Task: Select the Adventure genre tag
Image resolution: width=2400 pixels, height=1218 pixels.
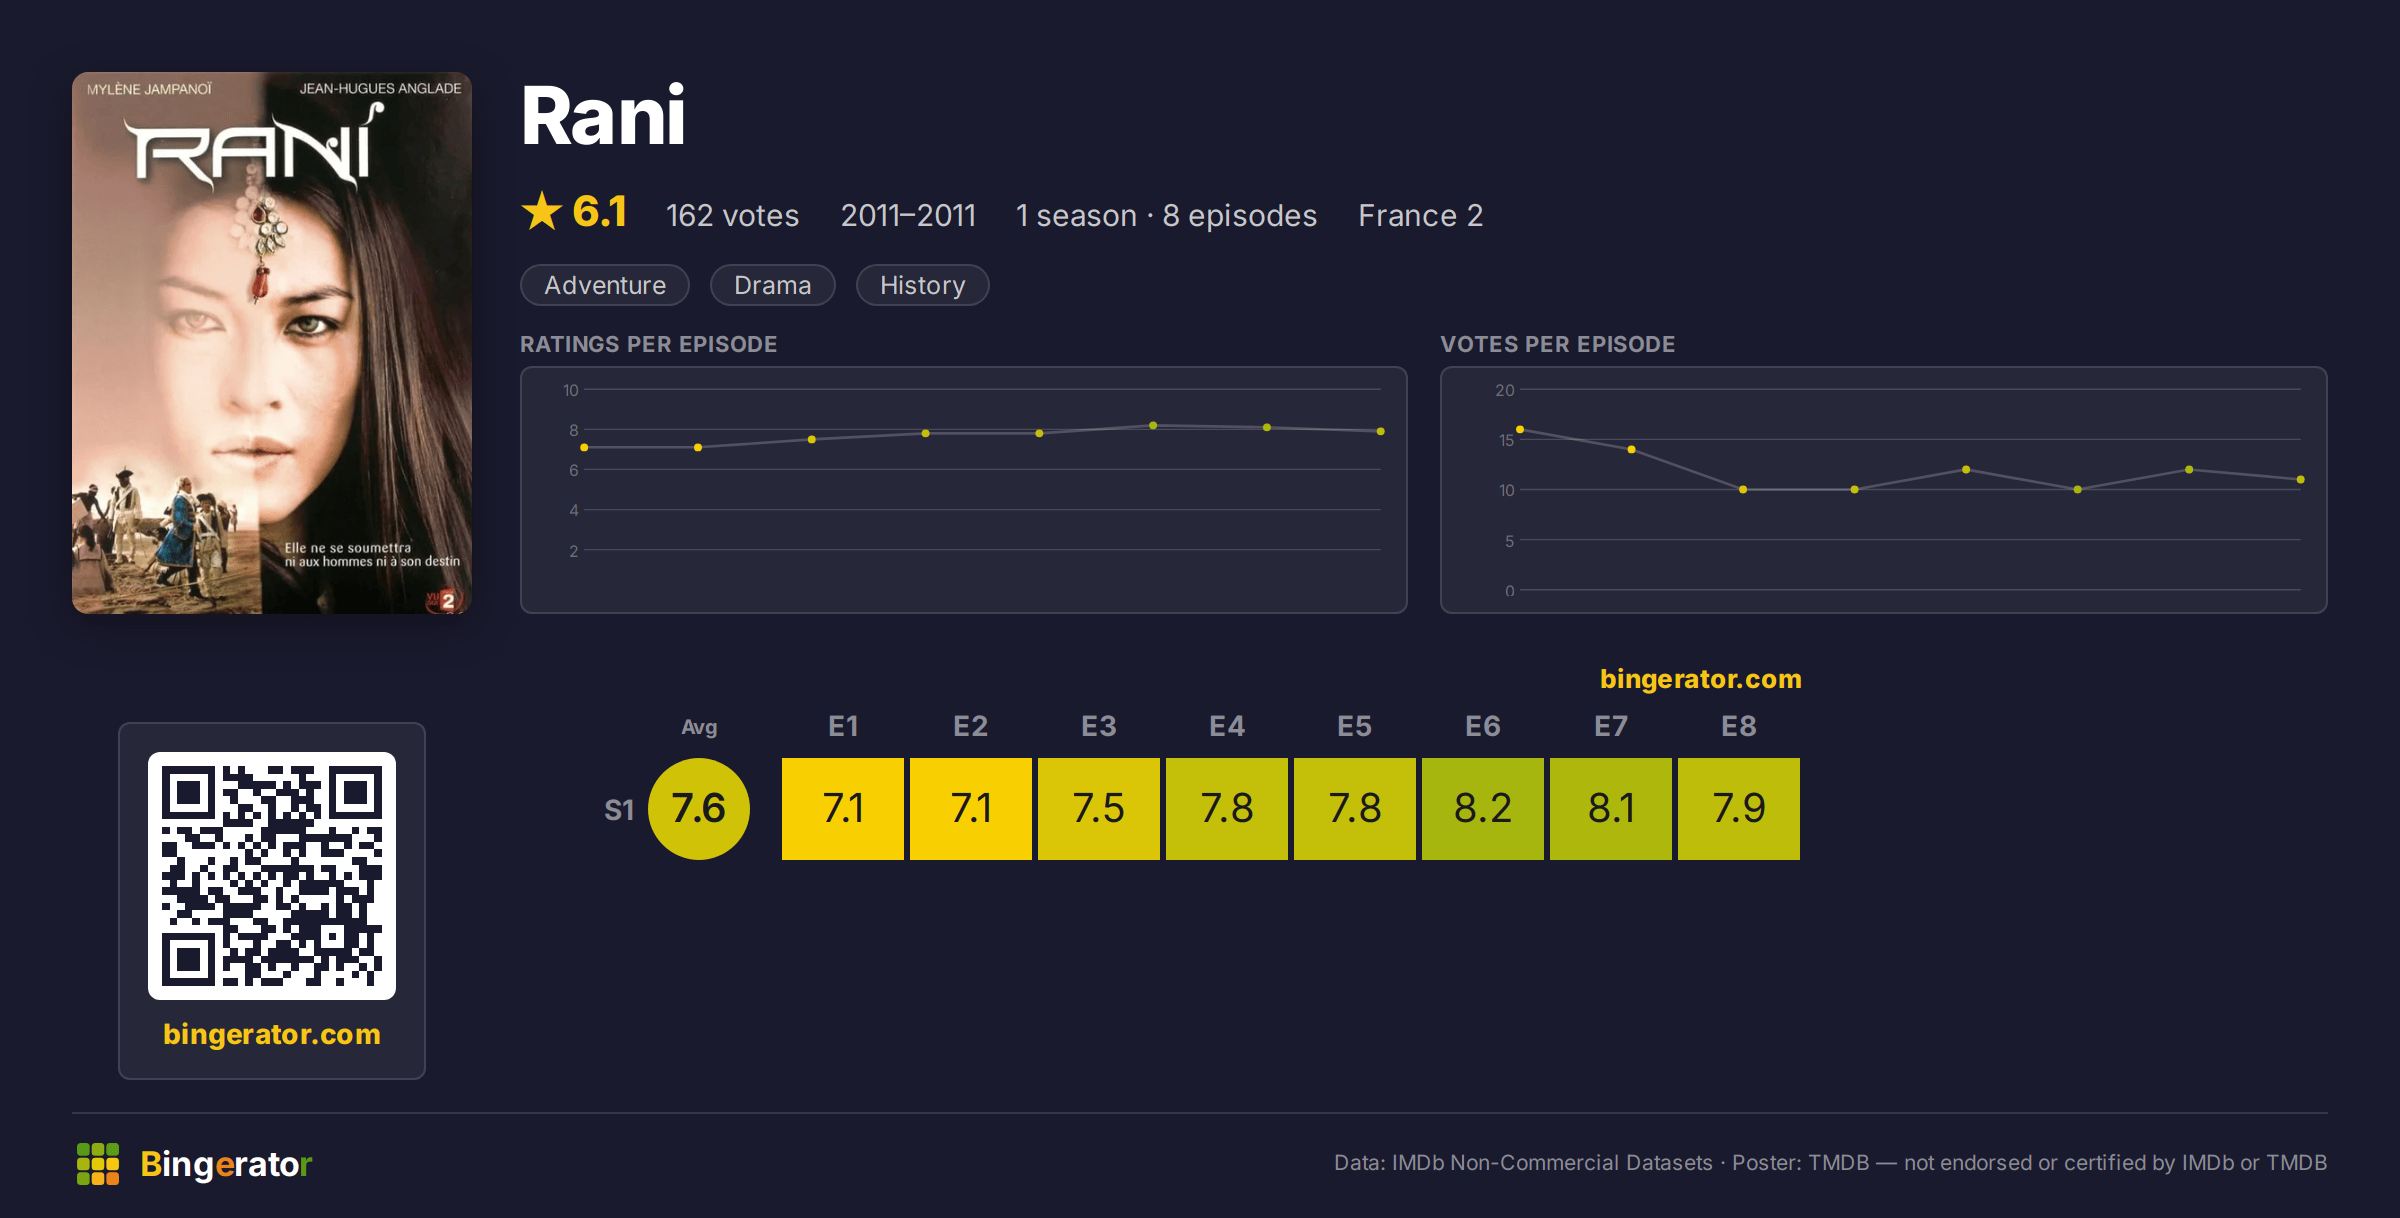Action: (x=605, y=285)
